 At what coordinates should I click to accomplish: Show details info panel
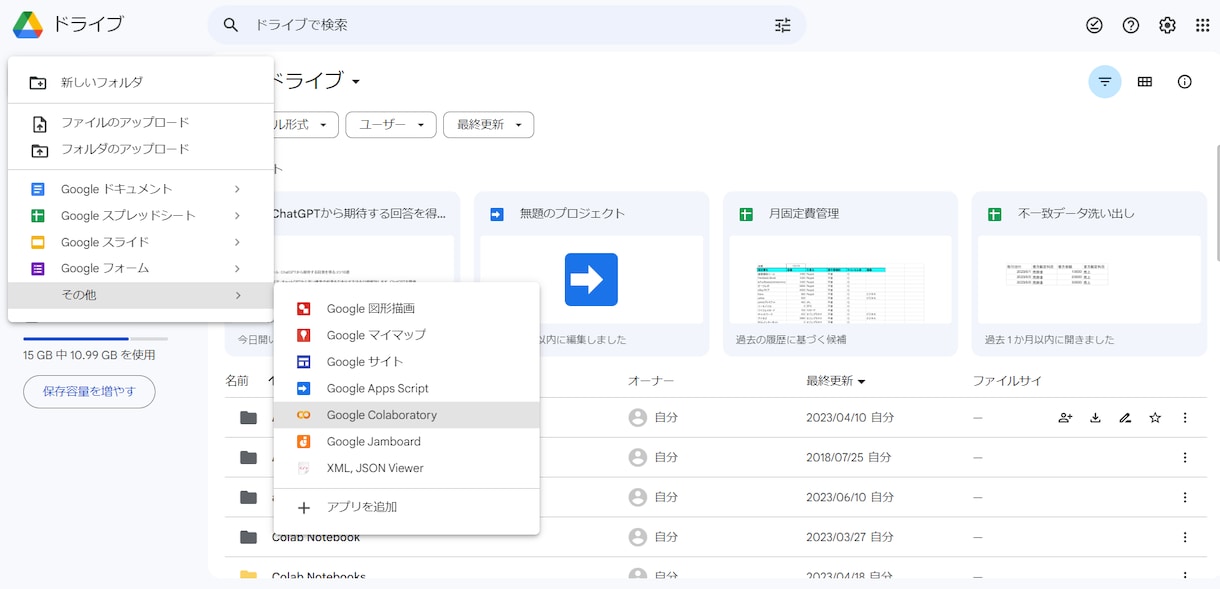click(x=1185, y=82)
